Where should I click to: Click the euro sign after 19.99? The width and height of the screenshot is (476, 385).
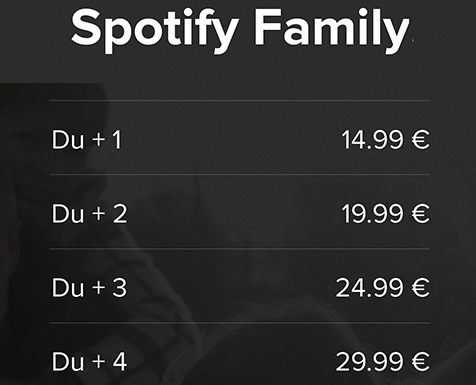click(x=421, y=214)
